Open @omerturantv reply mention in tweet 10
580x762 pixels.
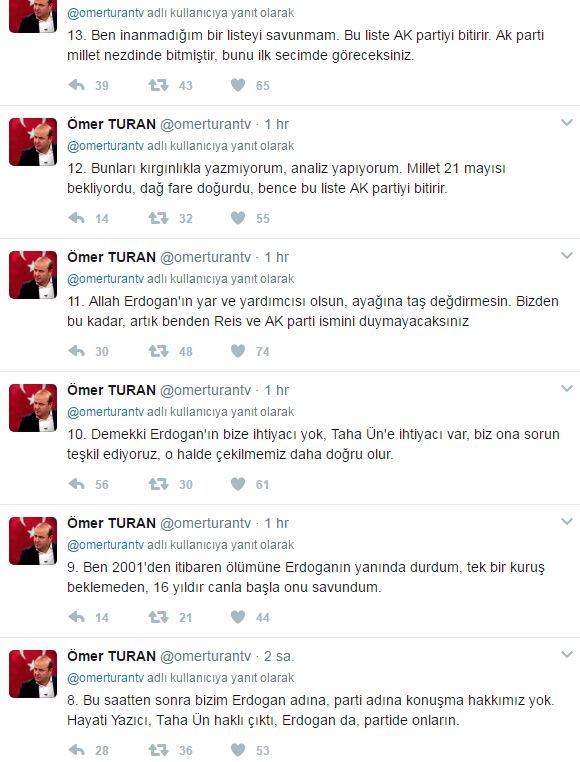click(x=105, y=412)
